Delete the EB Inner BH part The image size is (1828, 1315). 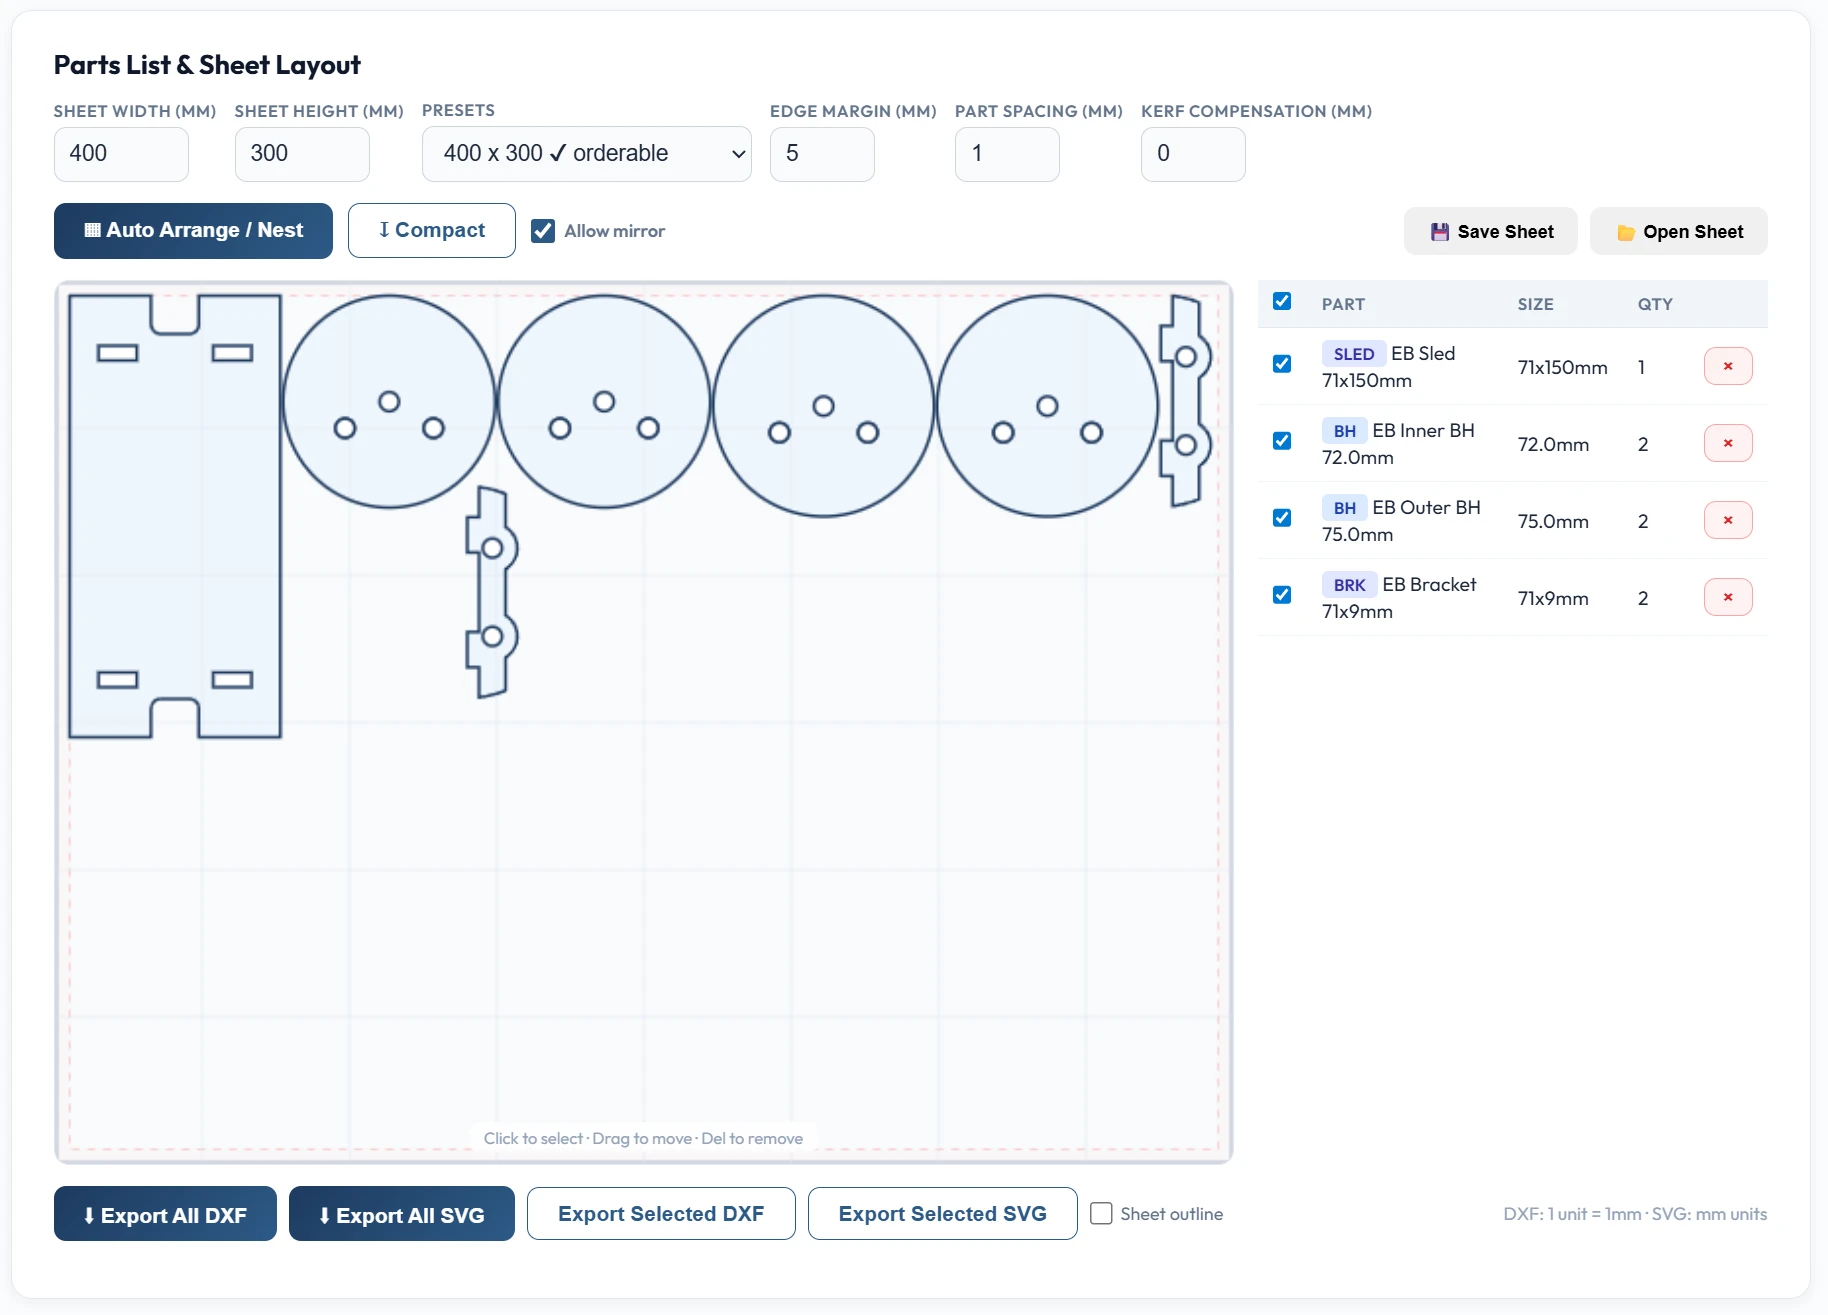[x=1727, y=443]
